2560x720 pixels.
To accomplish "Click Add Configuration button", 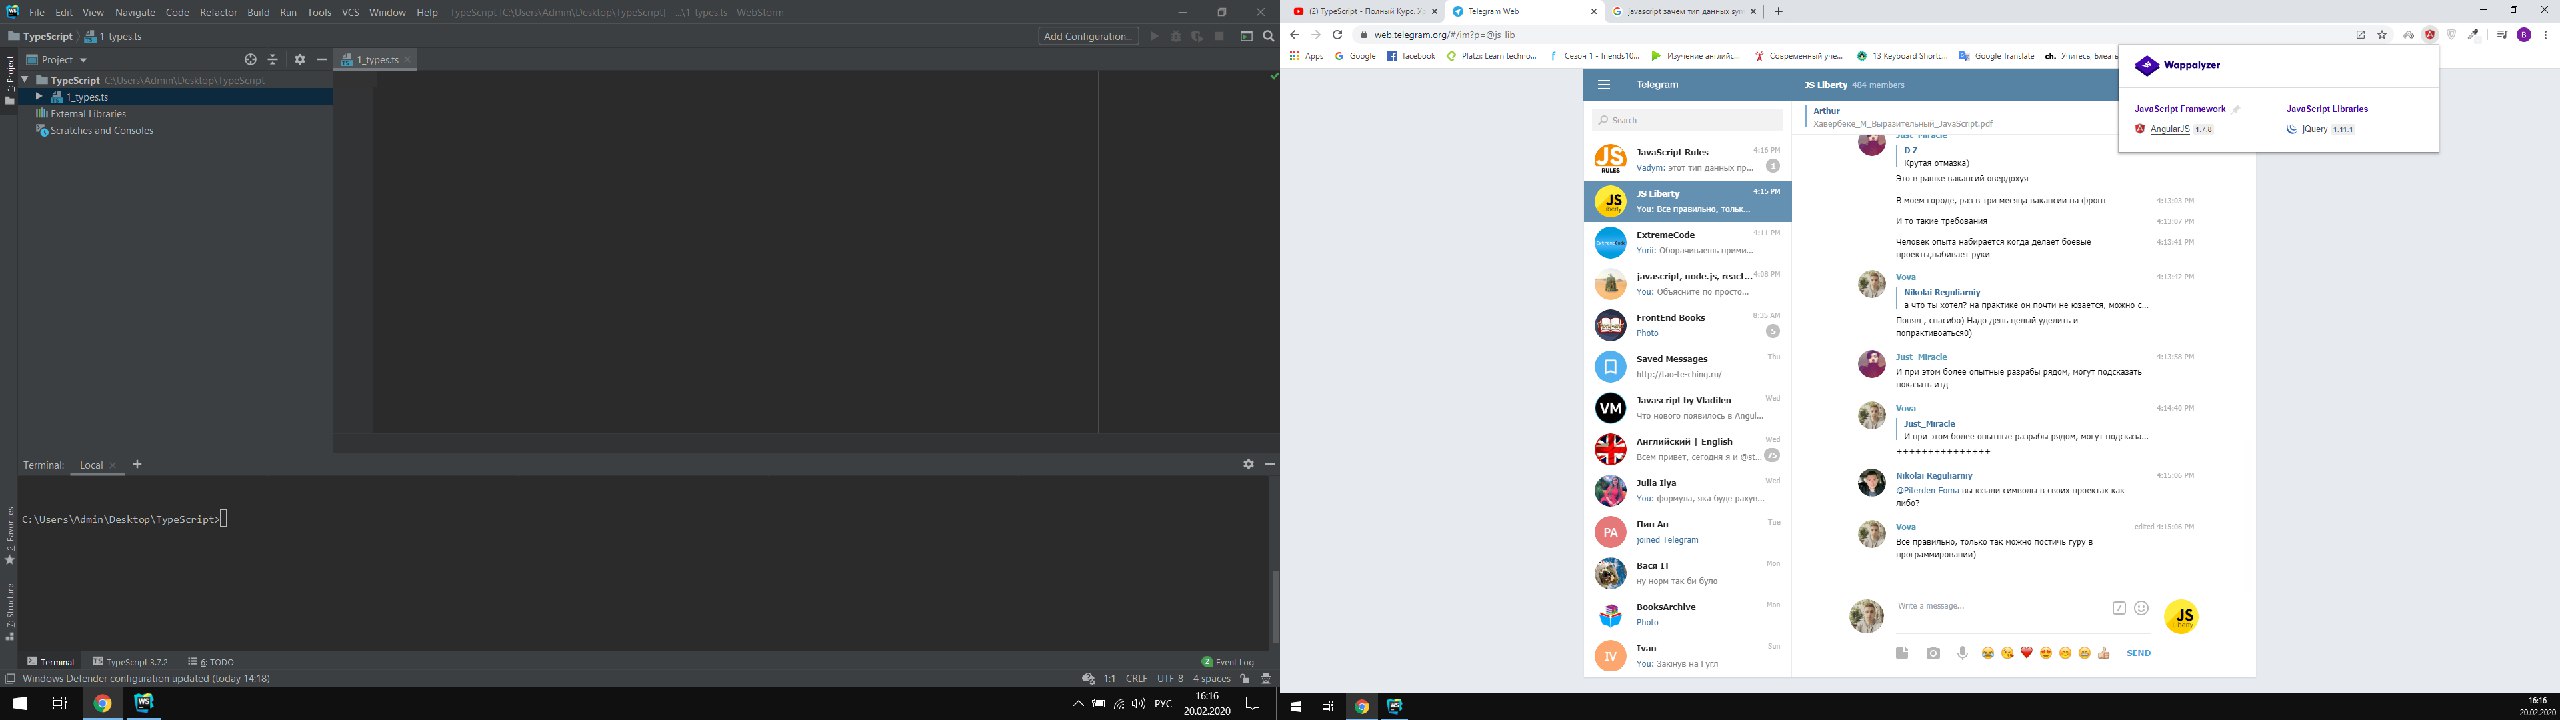I will [x=1088, y=36].
